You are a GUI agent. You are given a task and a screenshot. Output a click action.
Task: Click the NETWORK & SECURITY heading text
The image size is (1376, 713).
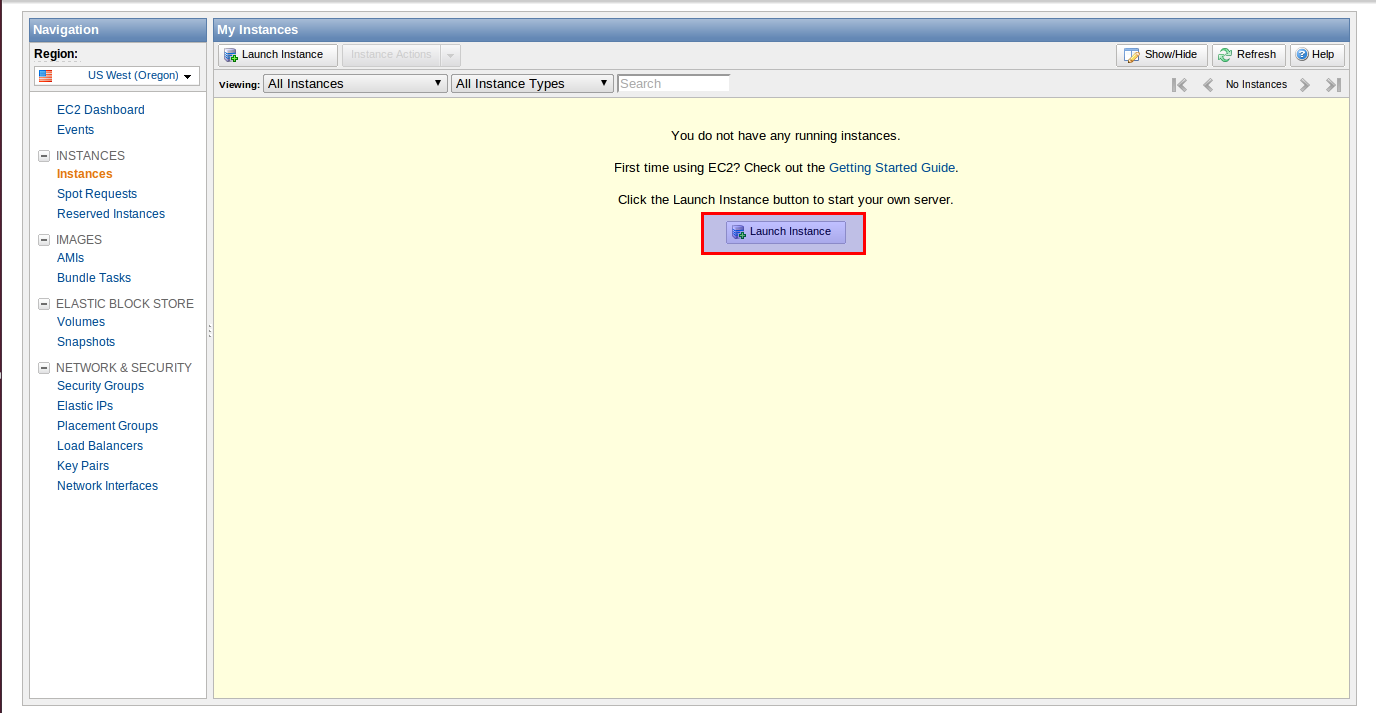(124, 368)
